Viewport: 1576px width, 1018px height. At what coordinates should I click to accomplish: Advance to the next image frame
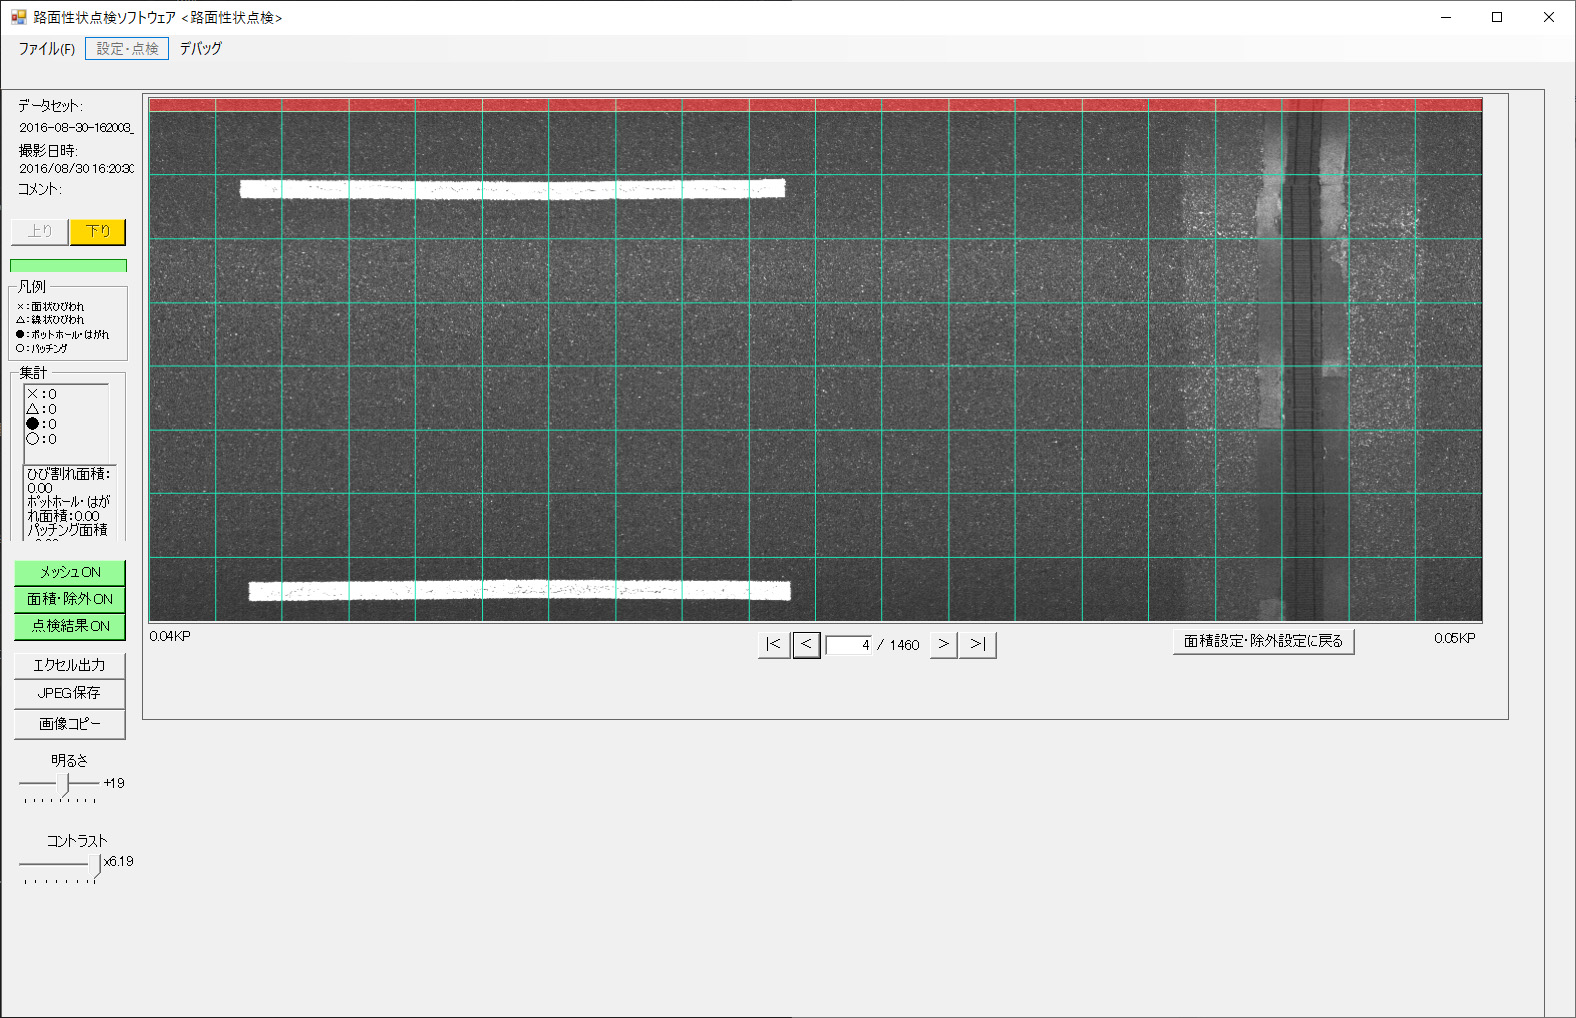pyautogui.click(x=943, y=645)
